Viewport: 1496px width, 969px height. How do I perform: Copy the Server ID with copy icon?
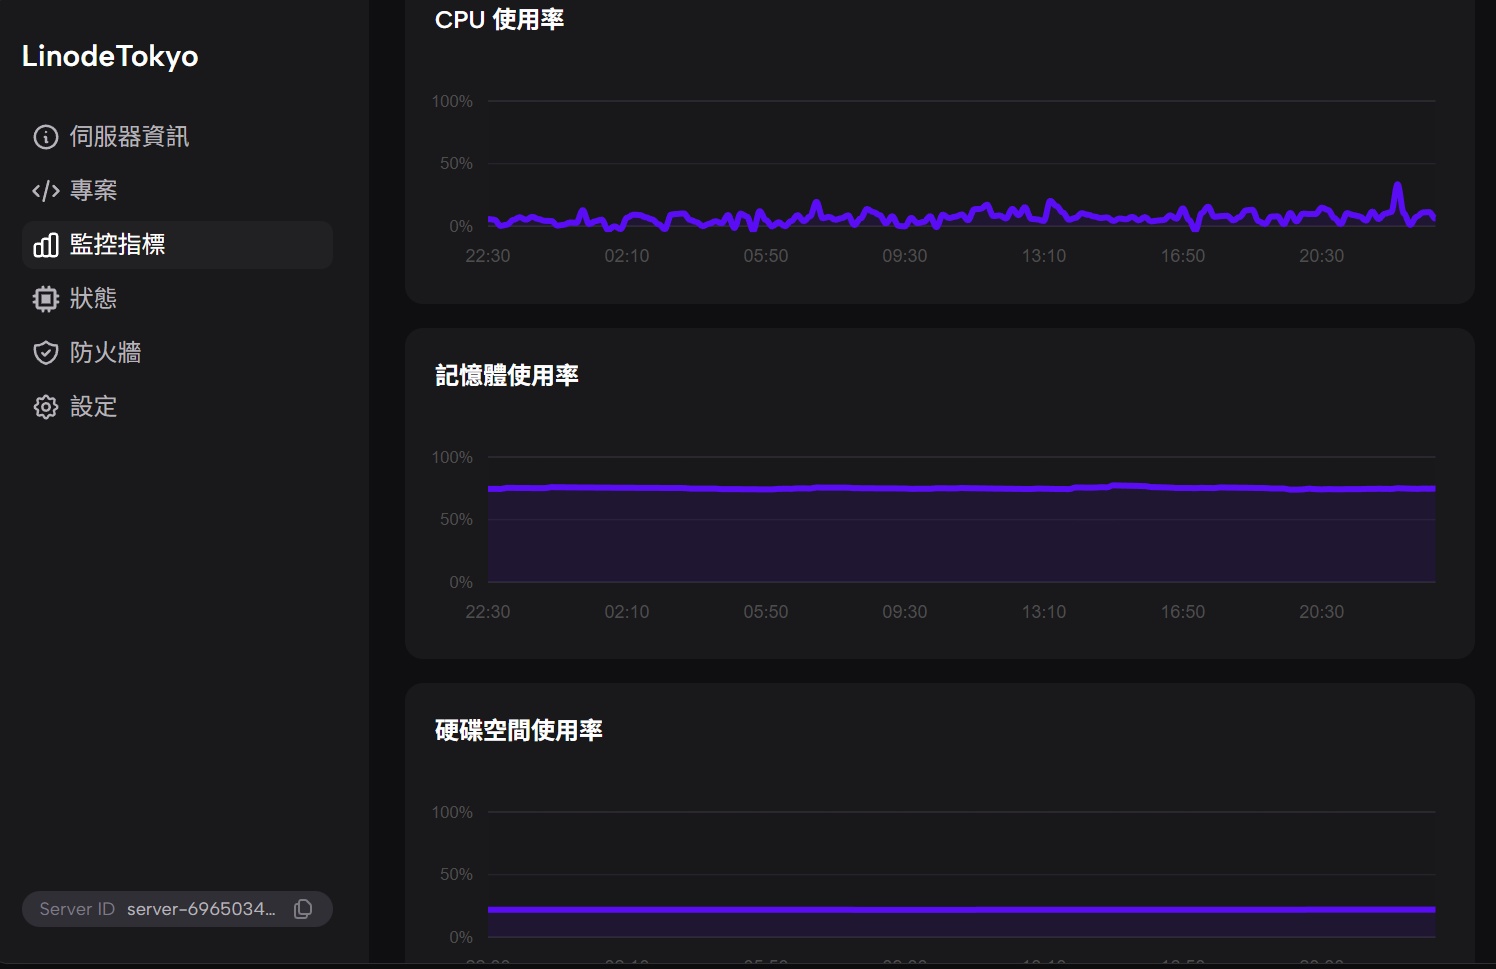[303, 909]
